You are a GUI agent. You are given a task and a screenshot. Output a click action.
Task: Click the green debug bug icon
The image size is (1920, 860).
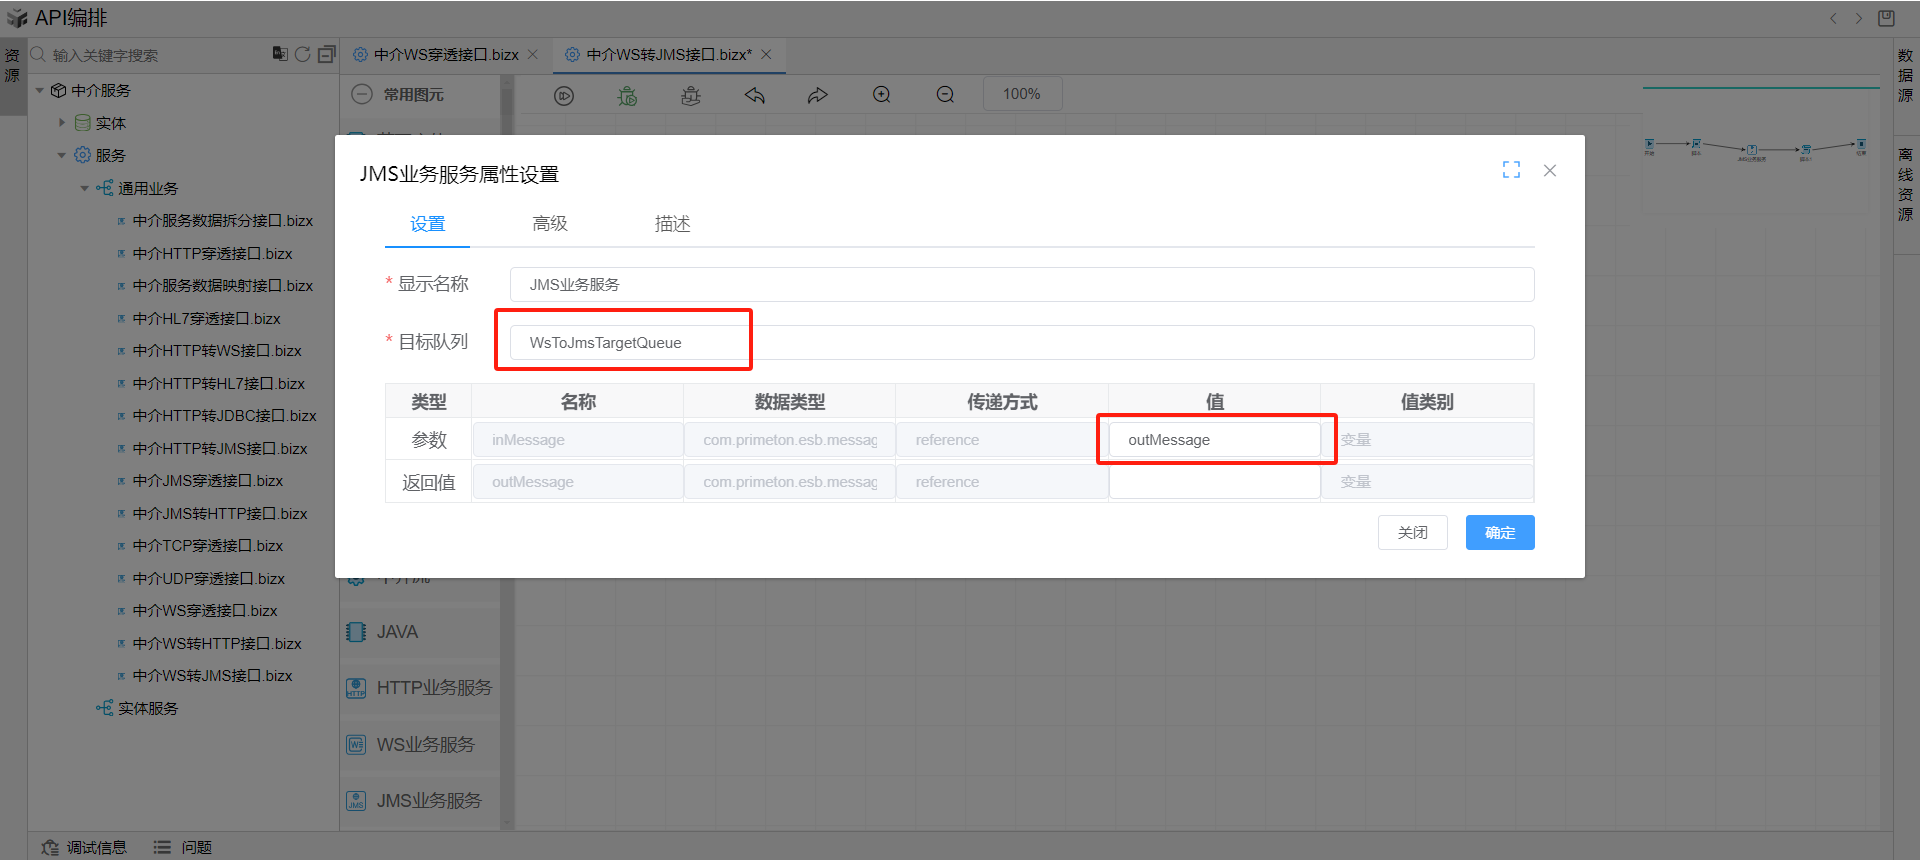pos(627,95)
